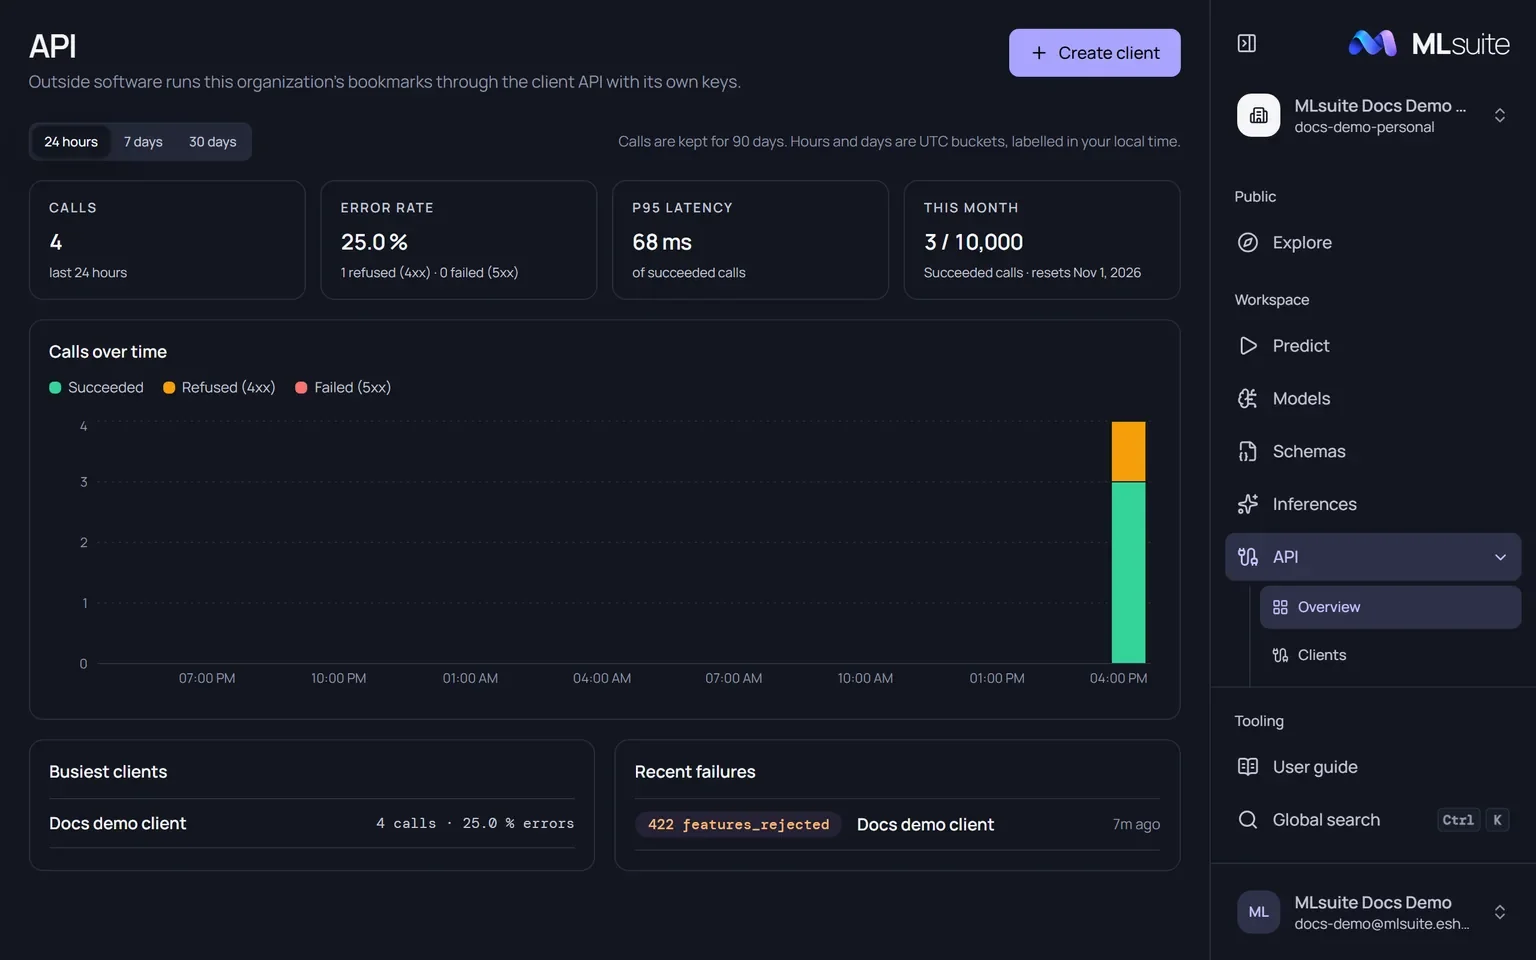The width and height of the screenshot is (1536, 960).
Task: Click the Overview grid icon
Action: 1280,607
